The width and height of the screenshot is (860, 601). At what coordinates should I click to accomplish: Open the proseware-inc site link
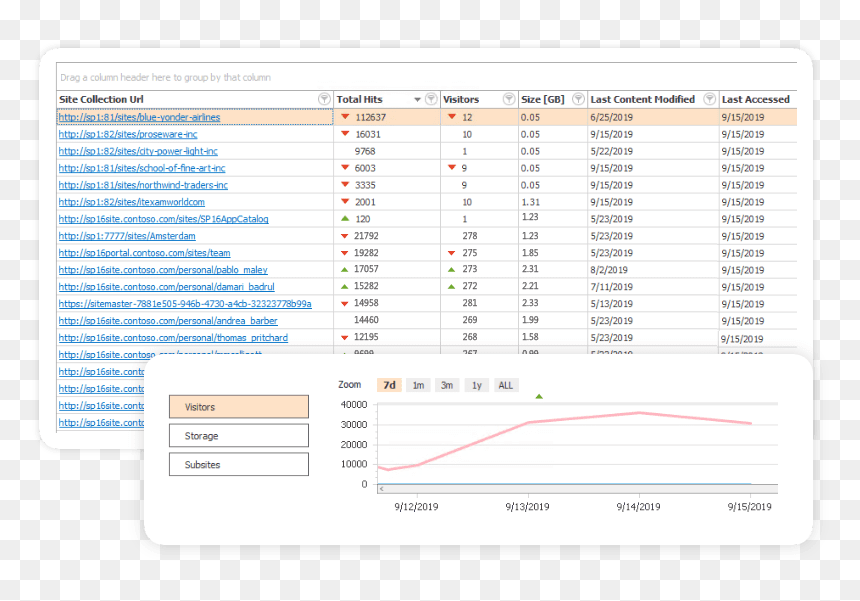point(128,134)
